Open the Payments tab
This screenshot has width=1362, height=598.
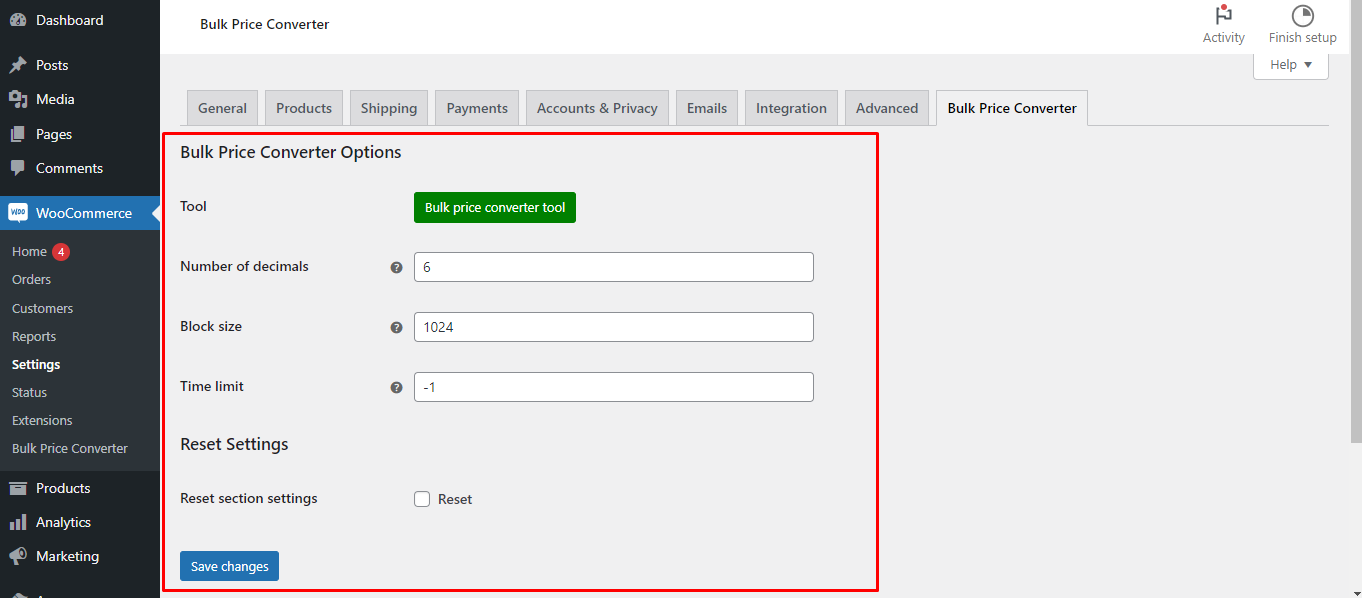[x=477, y=108]
